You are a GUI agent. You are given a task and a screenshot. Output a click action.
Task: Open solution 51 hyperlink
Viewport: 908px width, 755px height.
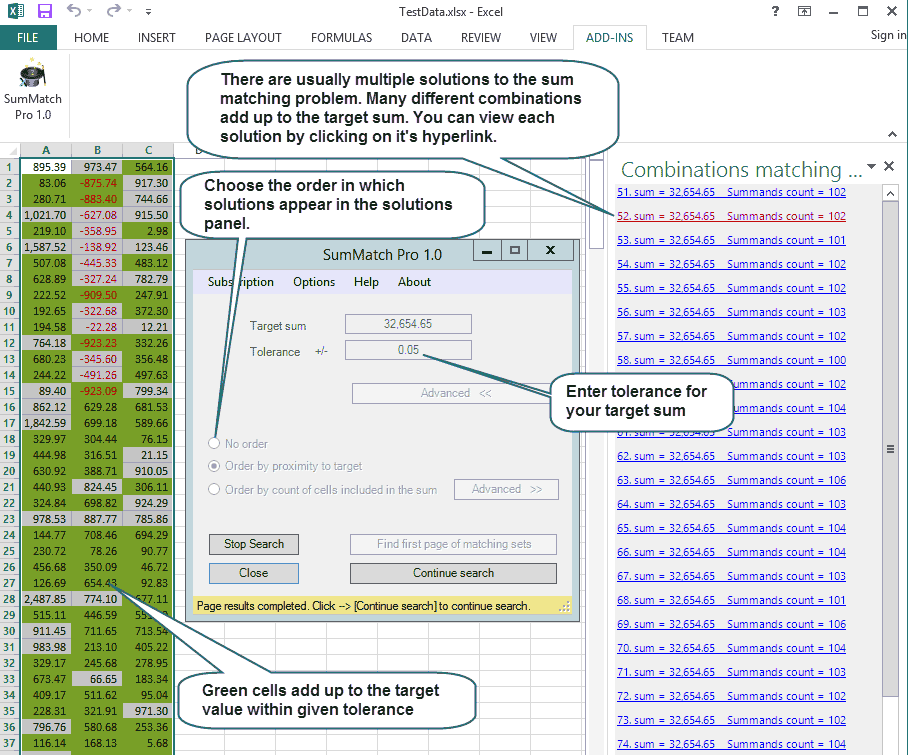click(731, 192)
